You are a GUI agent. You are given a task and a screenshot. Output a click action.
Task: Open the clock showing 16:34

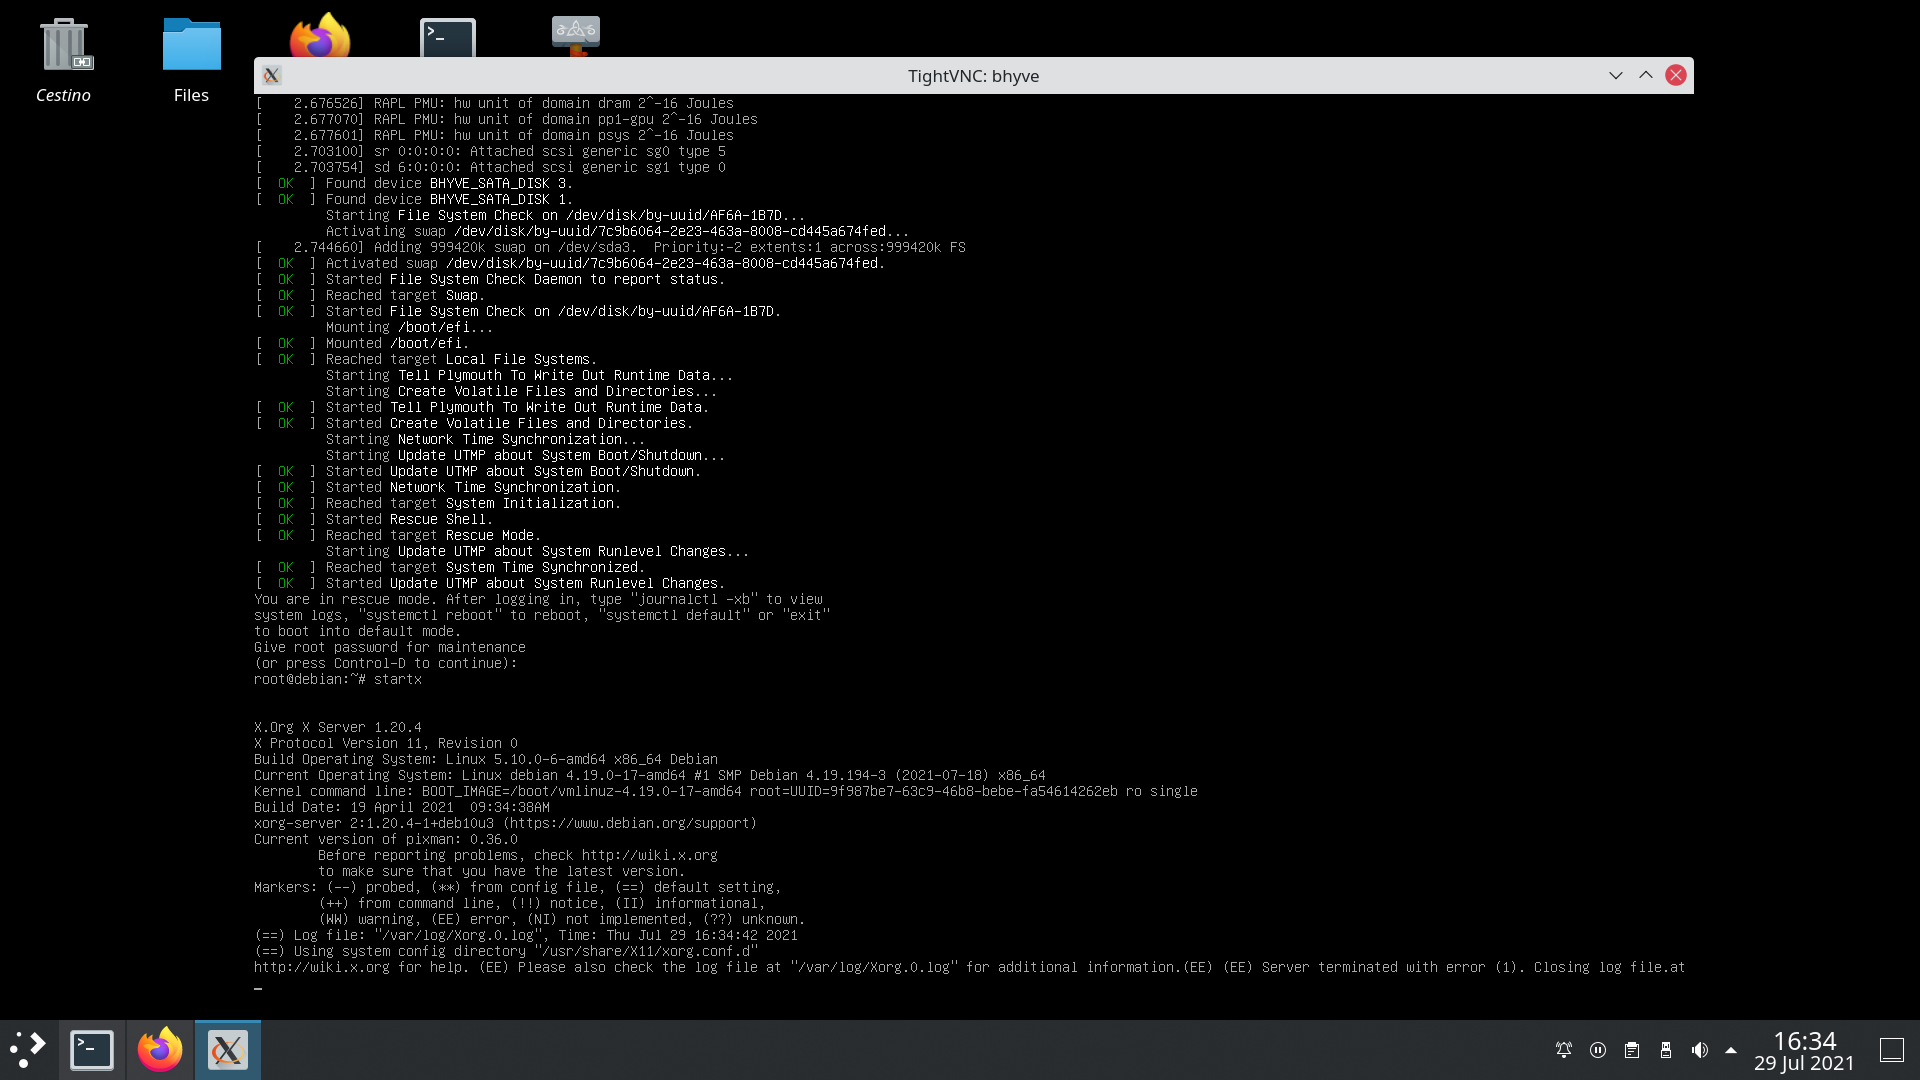click(1804, 1050)
